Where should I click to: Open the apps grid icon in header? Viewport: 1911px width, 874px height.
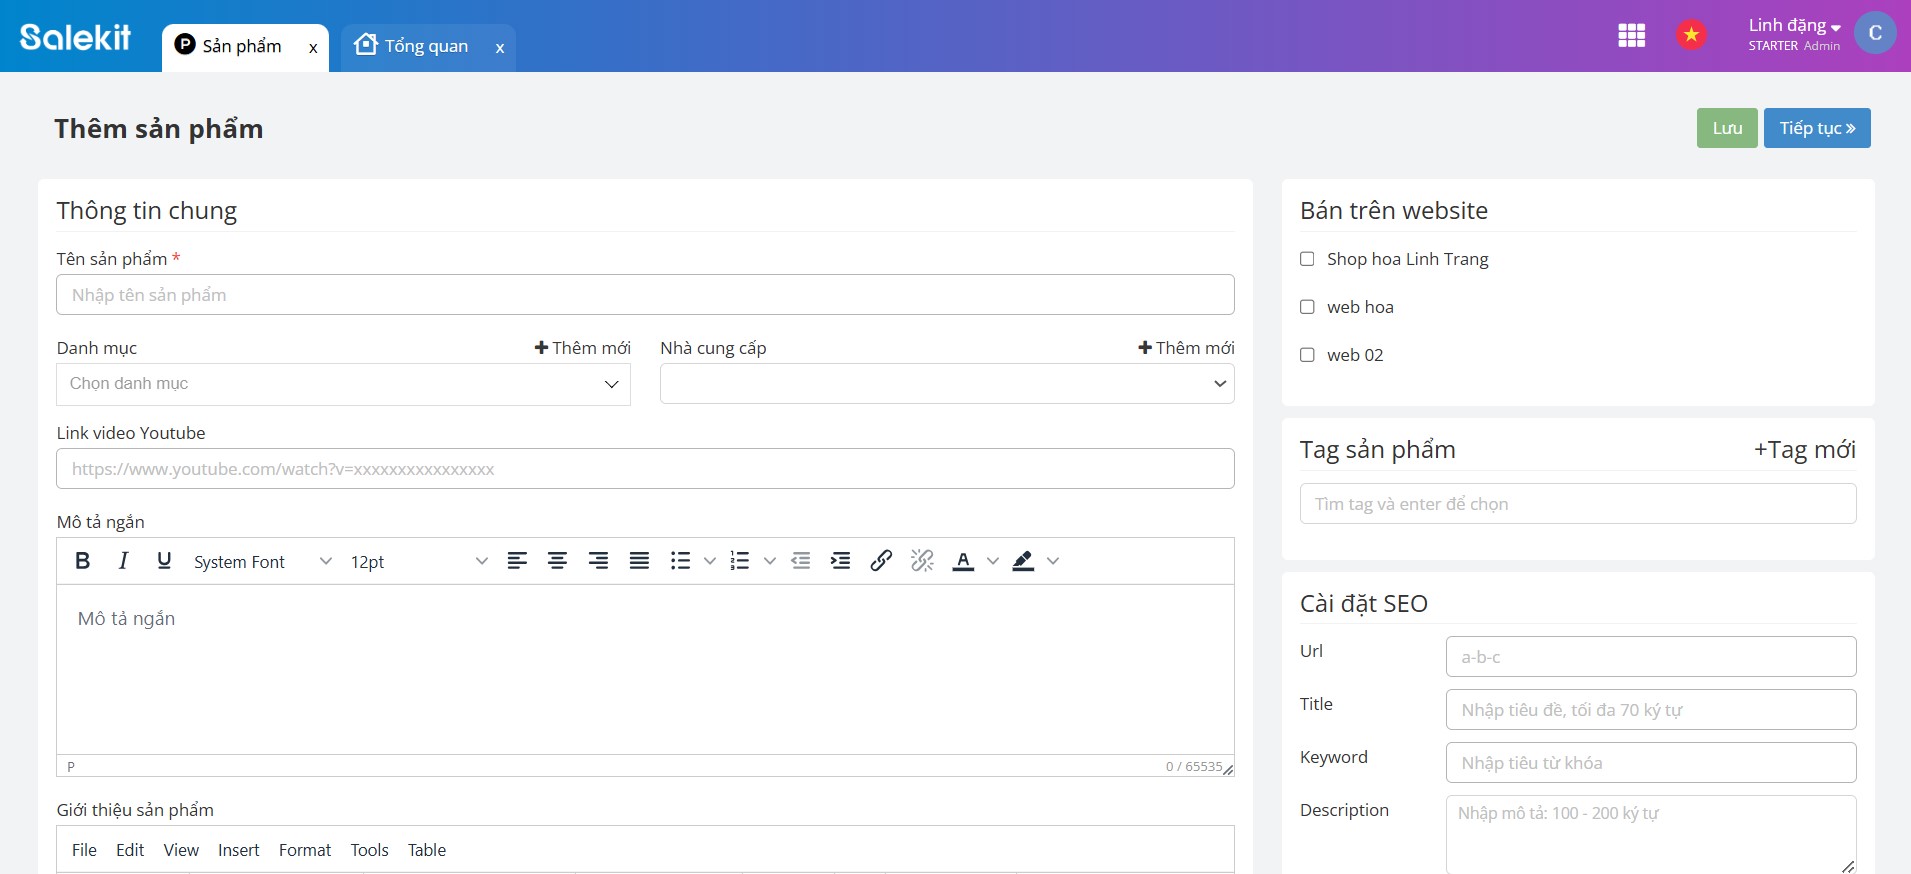1631,36
